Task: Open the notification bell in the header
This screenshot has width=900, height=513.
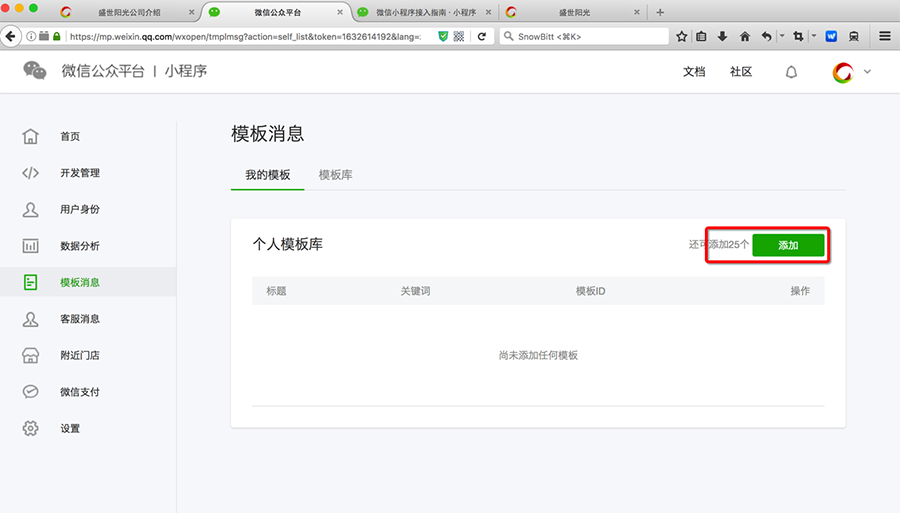Action: pyautogui.click(x=792, y=72)
